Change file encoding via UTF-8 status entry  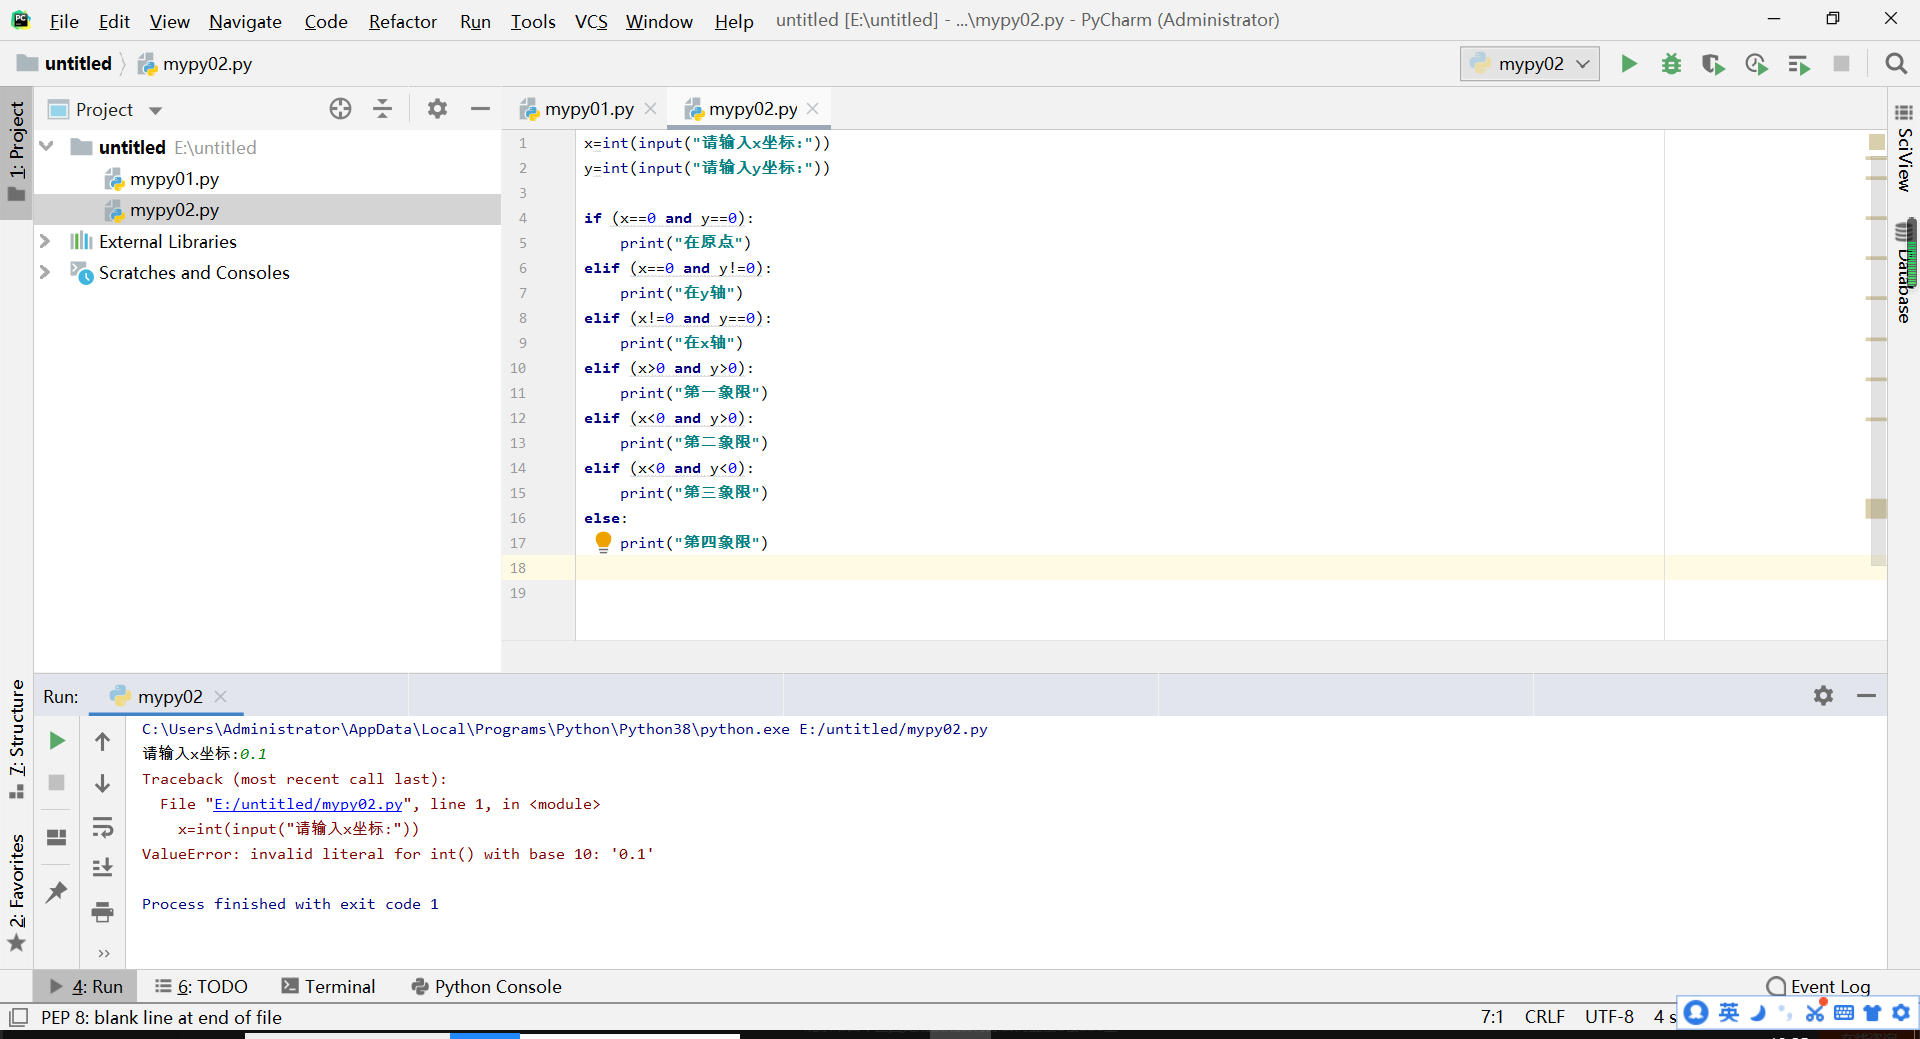1609,1016
